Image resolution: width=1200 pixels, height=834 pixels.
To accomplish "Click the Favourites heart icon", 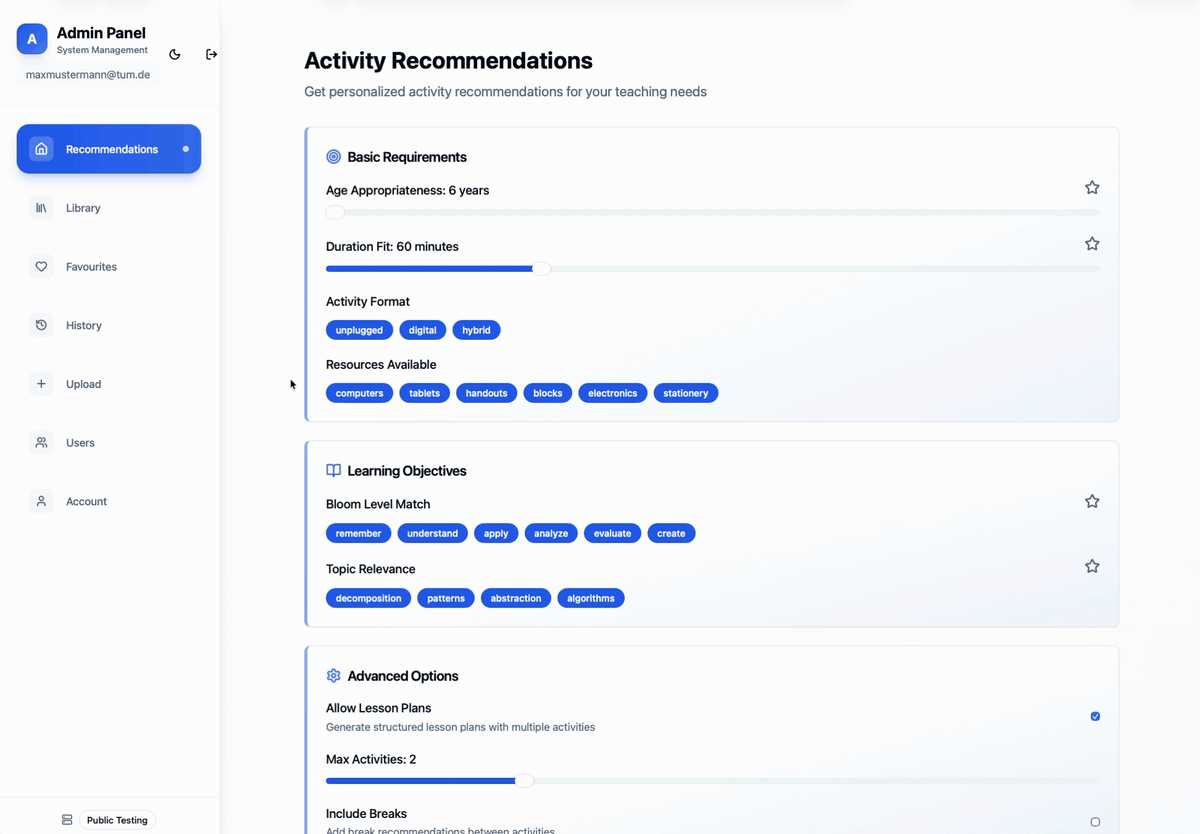I will tap(41, 267).
